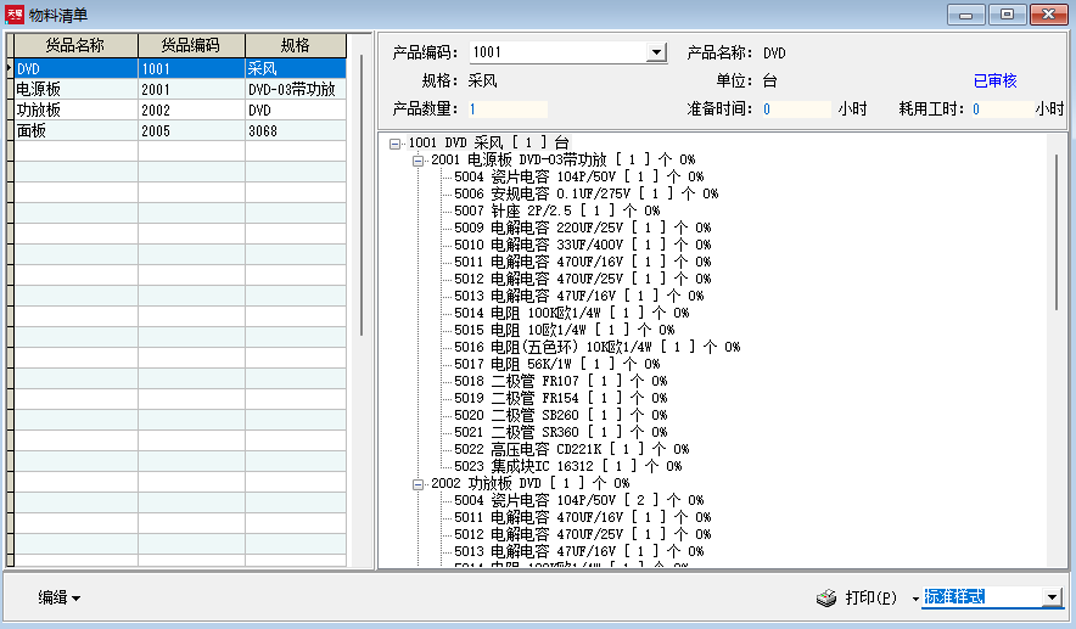Image resolution: width=1076 pixels, height=629 pixels.
Task: Select tree item 5016 电阻(五色环)
Action: 597,347
